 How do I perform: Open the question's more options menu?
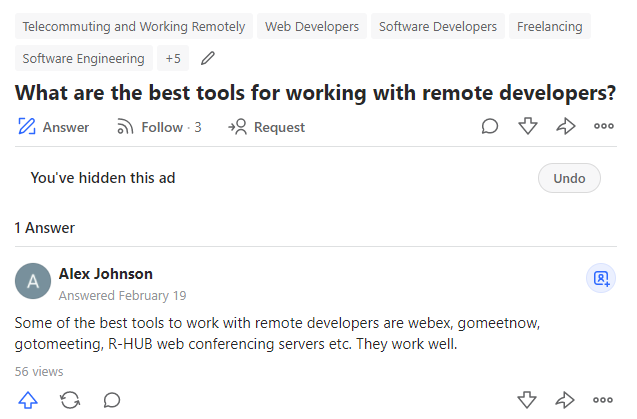(604, 126)
